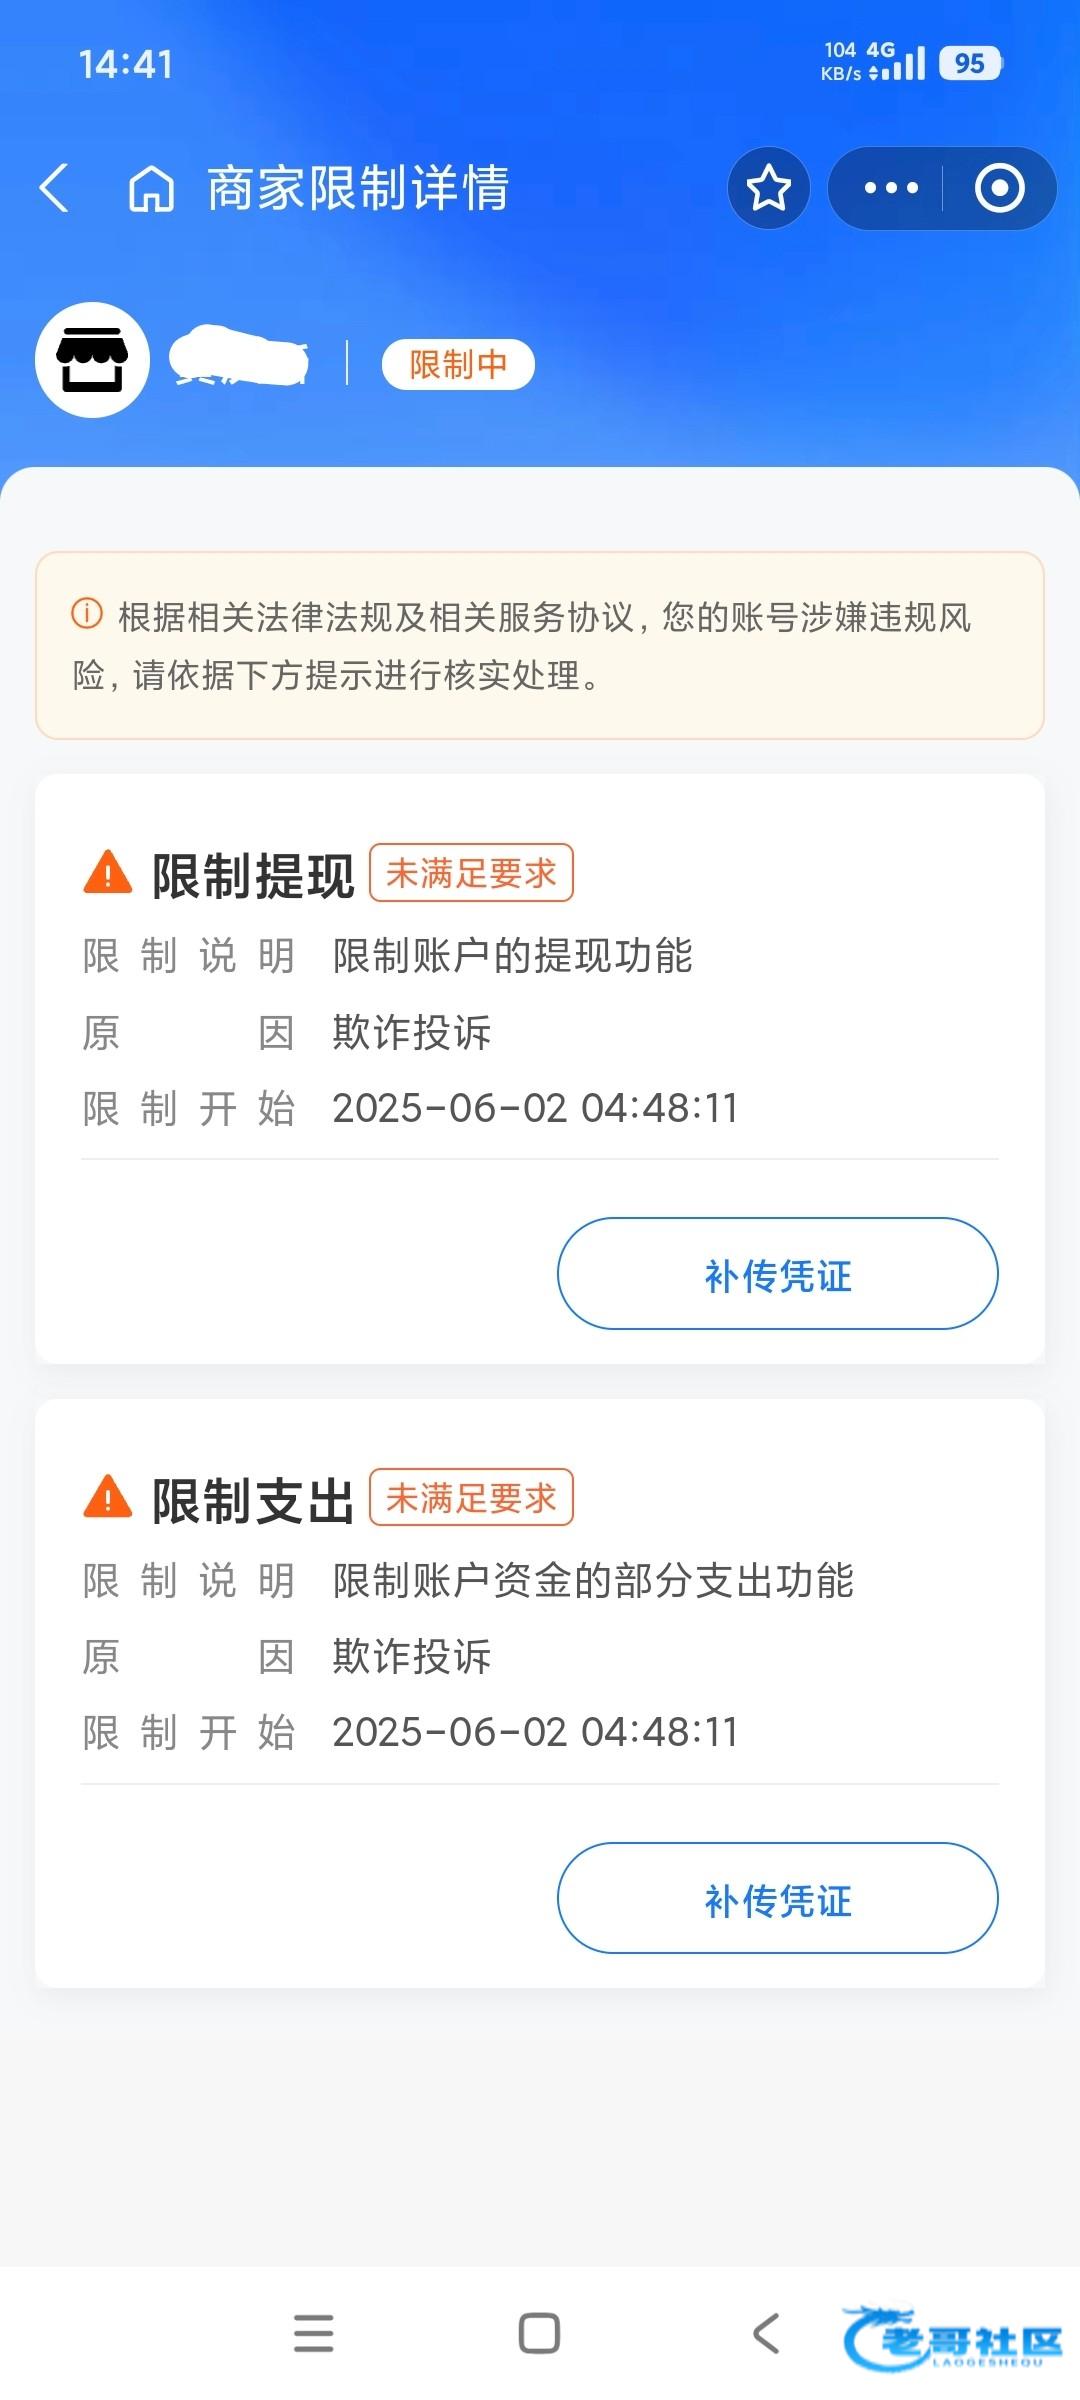Image resolution: width=1080 pixels, height=2400 pixels.
Task: Tap the info icon in notice banner
Action: tap(87, 613)
